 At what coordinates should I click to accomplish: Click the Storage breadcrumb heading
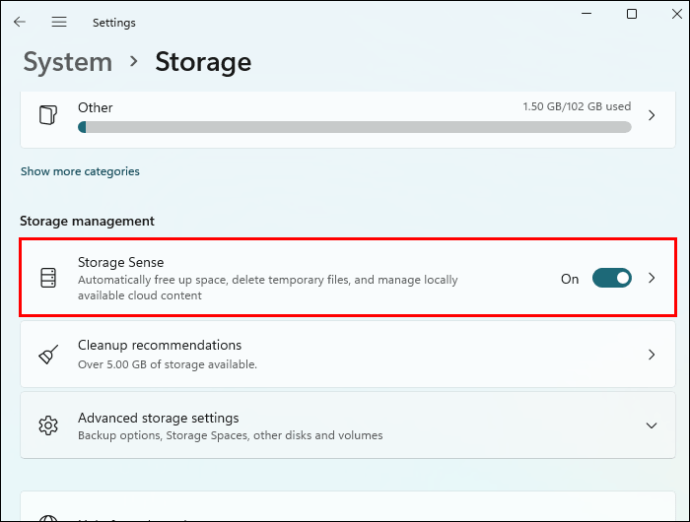click(x=203, y=62)
